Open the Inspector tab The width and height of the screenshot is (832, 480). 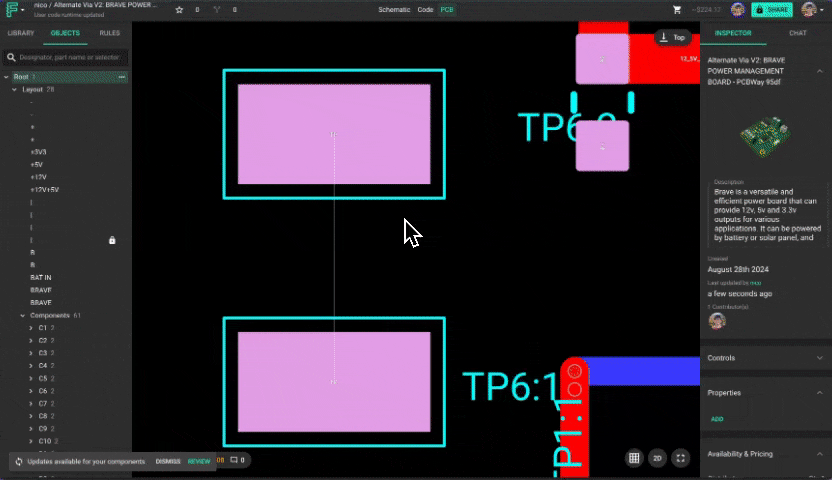click(733, 33)
